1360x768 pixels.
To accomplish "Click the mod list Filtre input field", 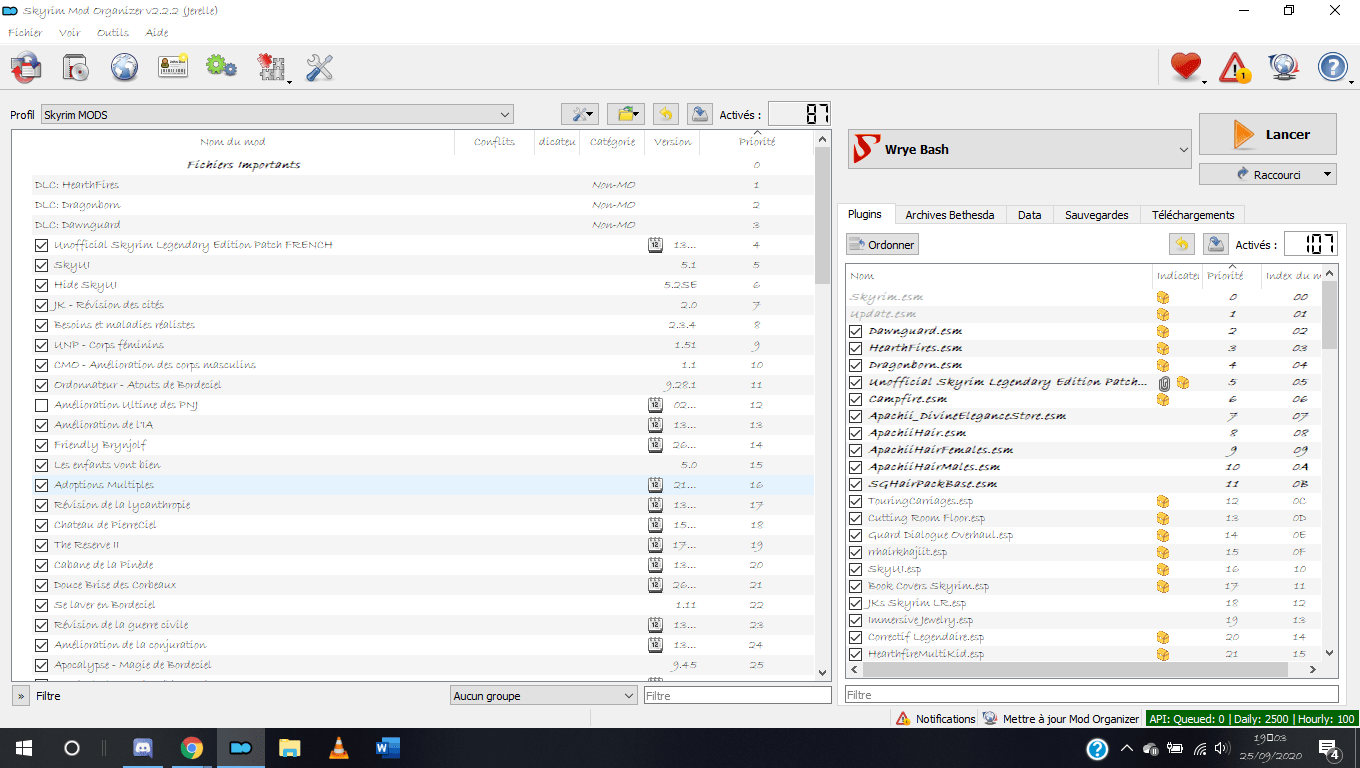I will [737, 695].
